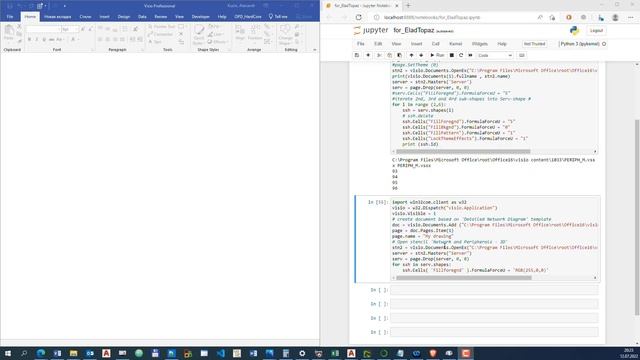Collapse the Visio ribbon
The height and width of the screenshot is (360, 640).
[x=315, y=50]
